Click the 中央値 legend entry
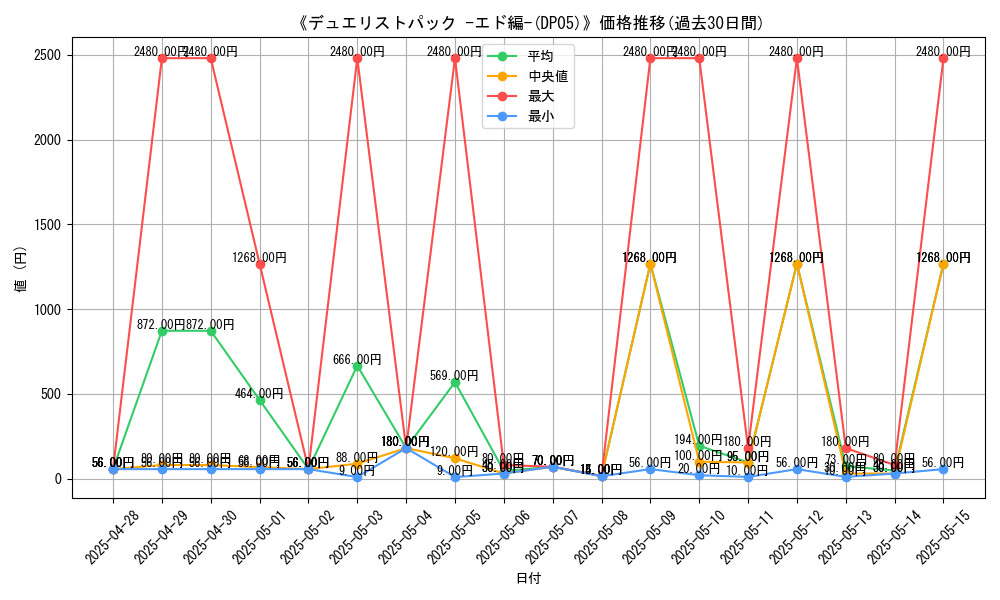Viewport: 1000px width, 600px height. click(528, 76)
